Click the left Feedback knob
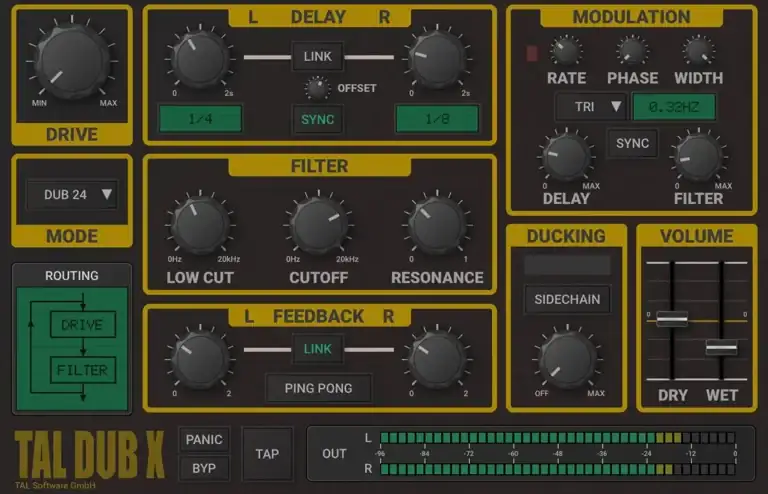The image size is (768, 494). coord(200,360)
